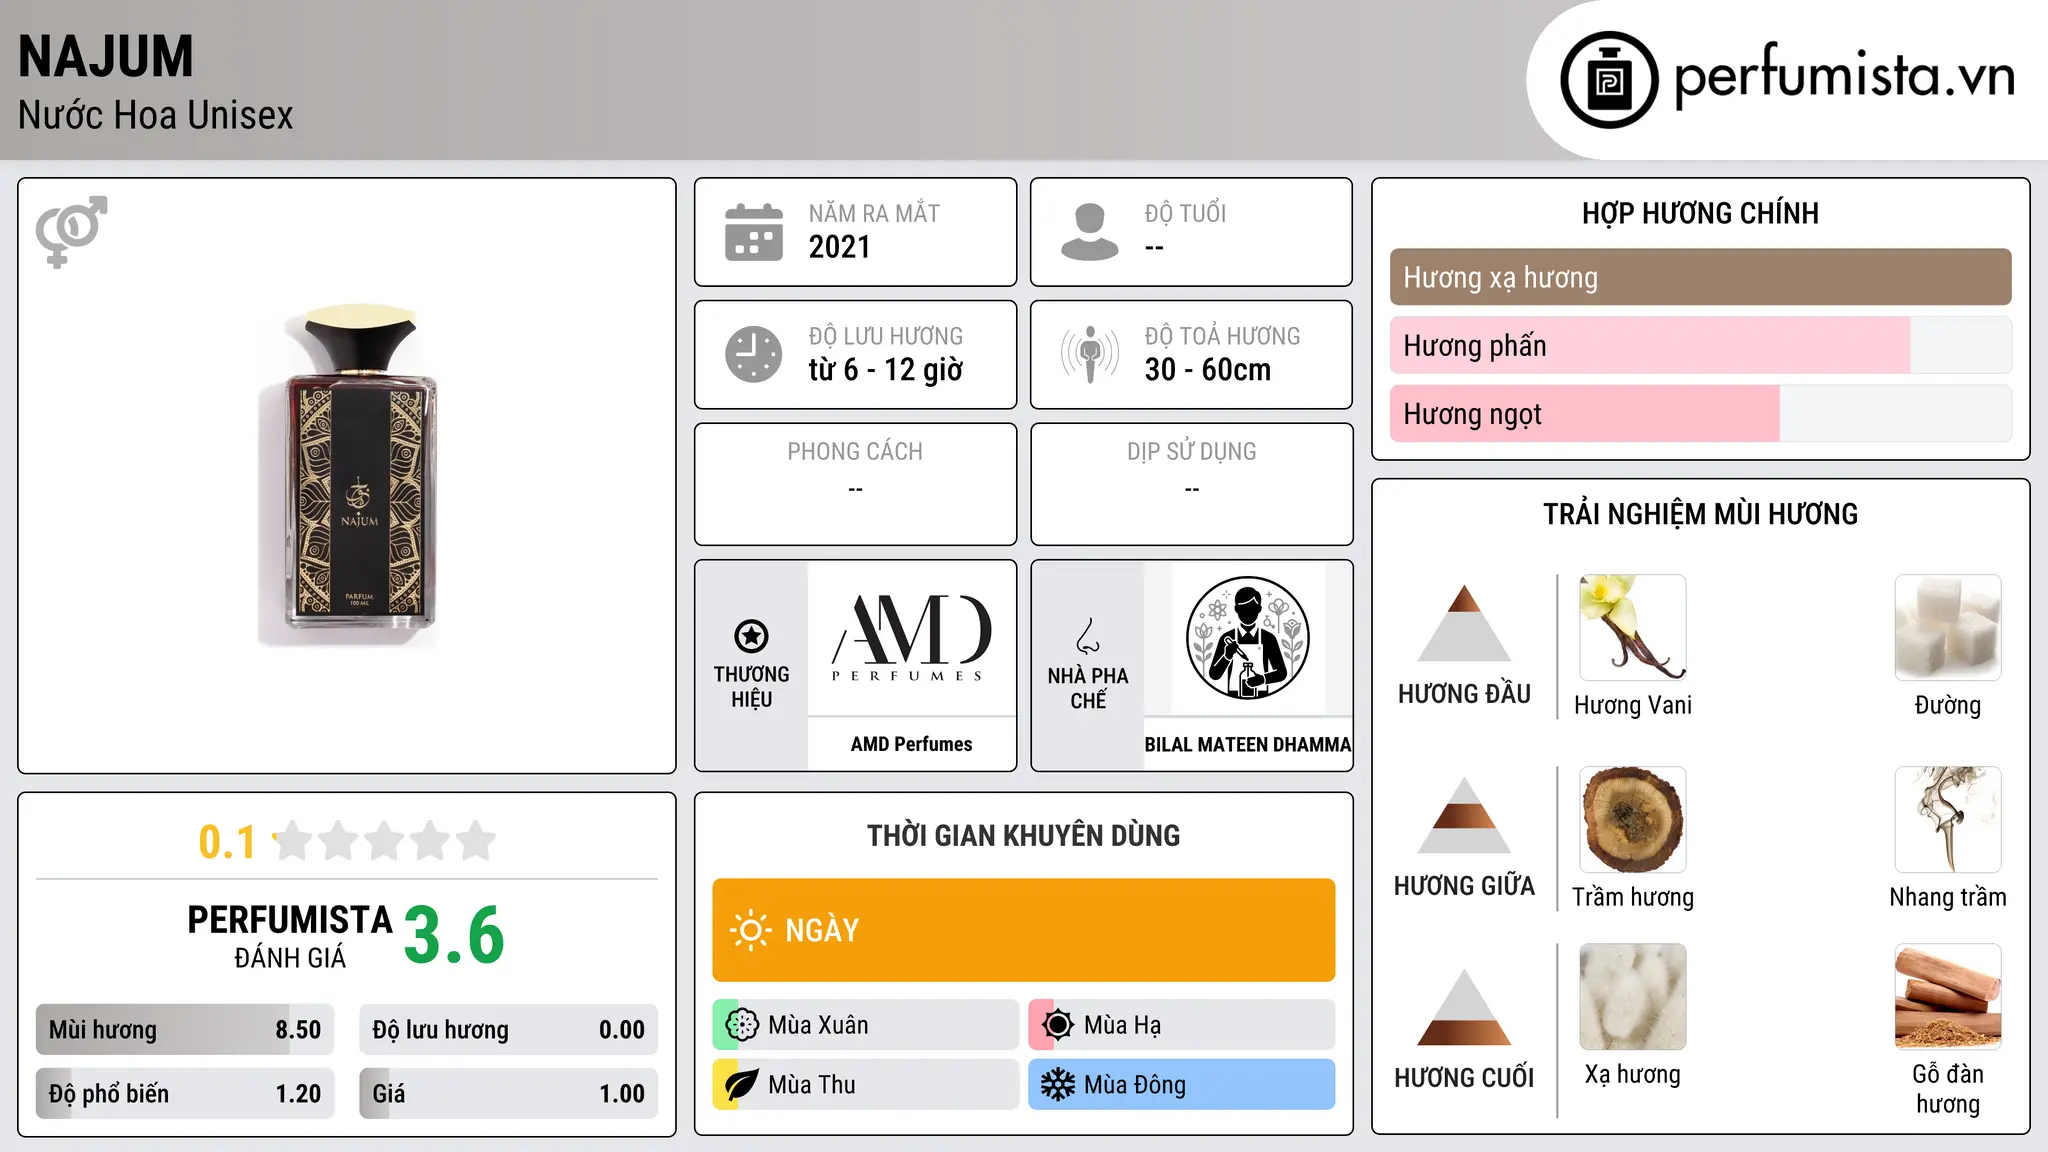Click the Hương xạ hương accord bar
The height and width of the screenshot is (1152, 2048).
pos(1701,277)
